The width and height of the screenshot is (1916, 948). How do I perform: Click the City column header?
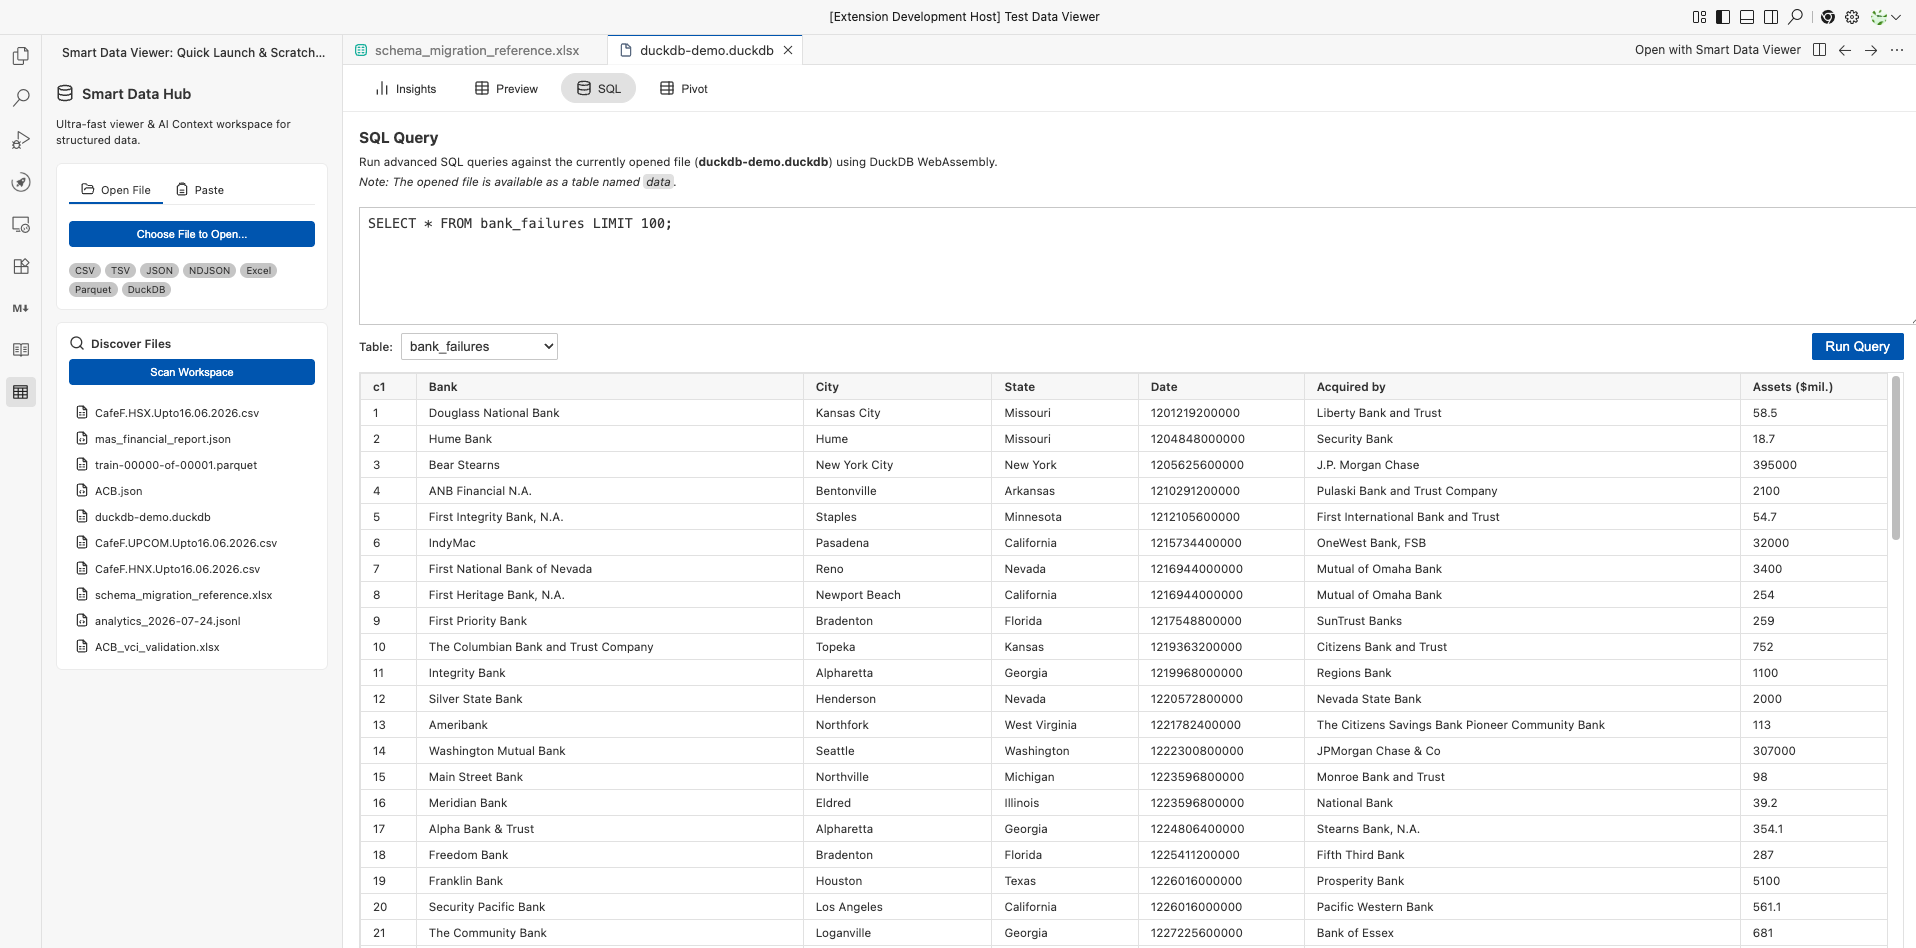(x=898, y=387)
